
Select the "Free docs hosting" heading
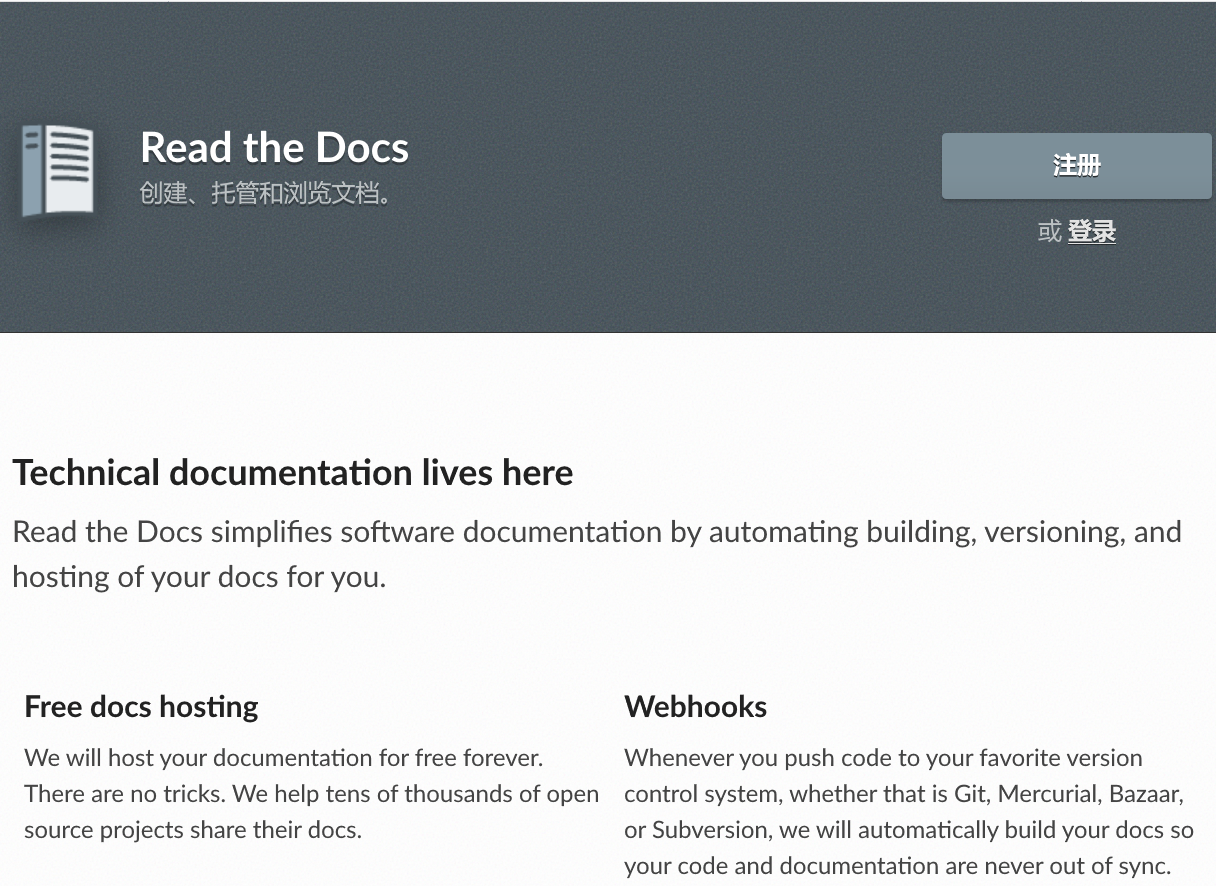141,707
